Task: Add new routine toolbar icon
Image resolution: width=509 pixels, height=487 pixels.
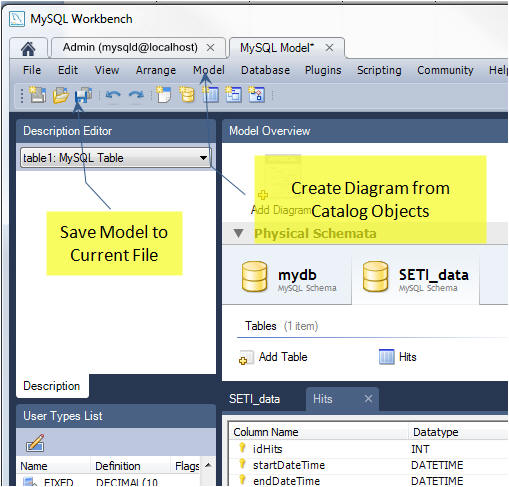Action: click(257, 95)
